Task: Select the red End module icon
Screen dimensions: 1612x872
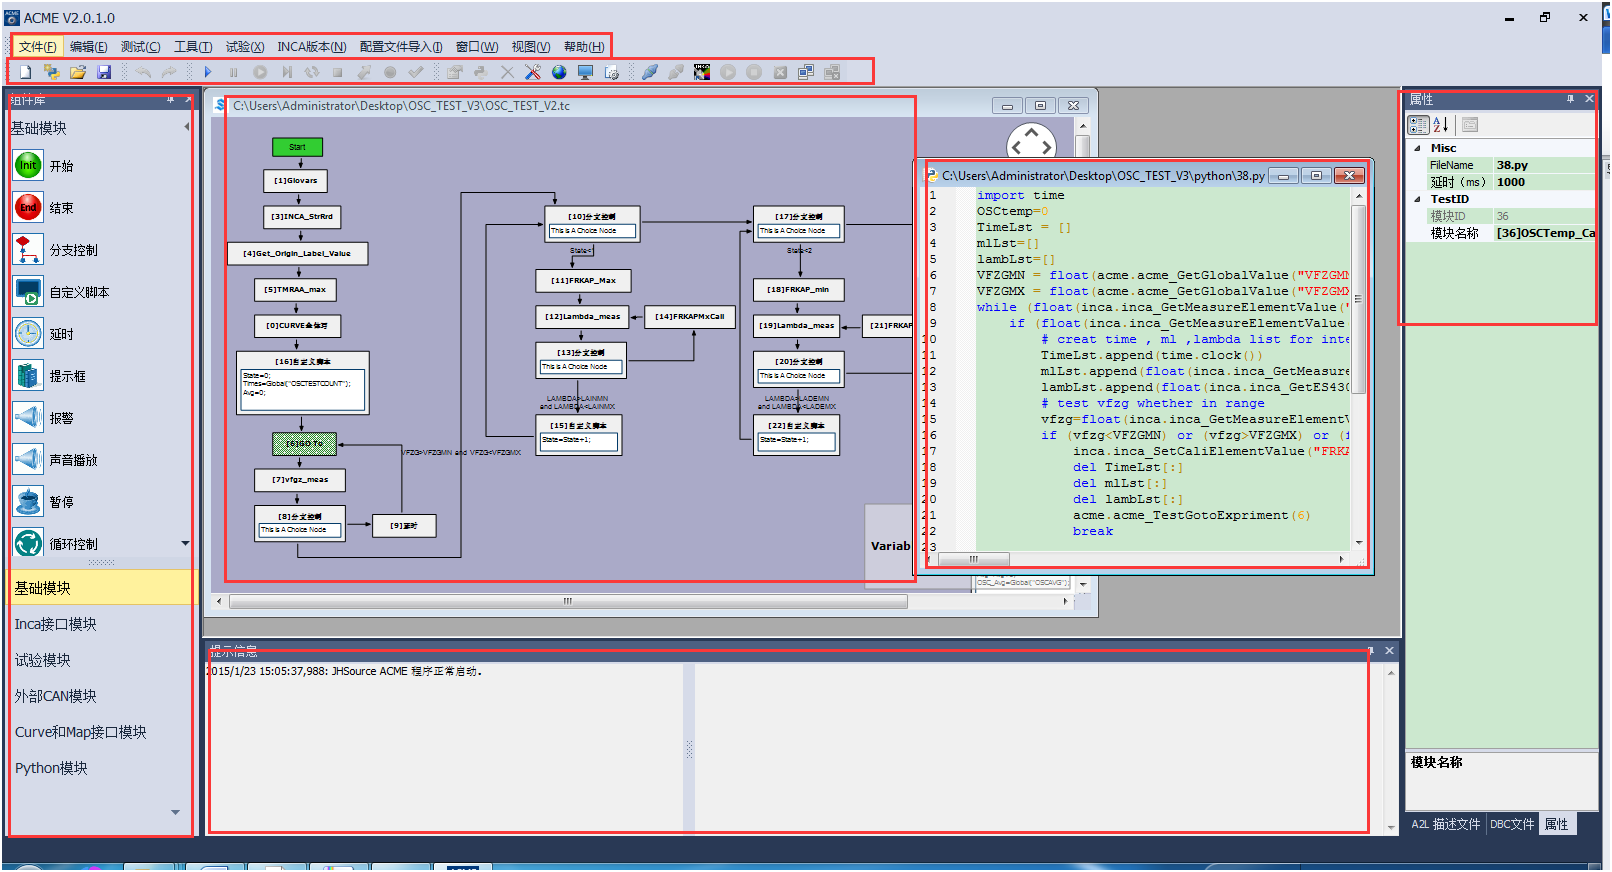Action: tap(28, 208)
